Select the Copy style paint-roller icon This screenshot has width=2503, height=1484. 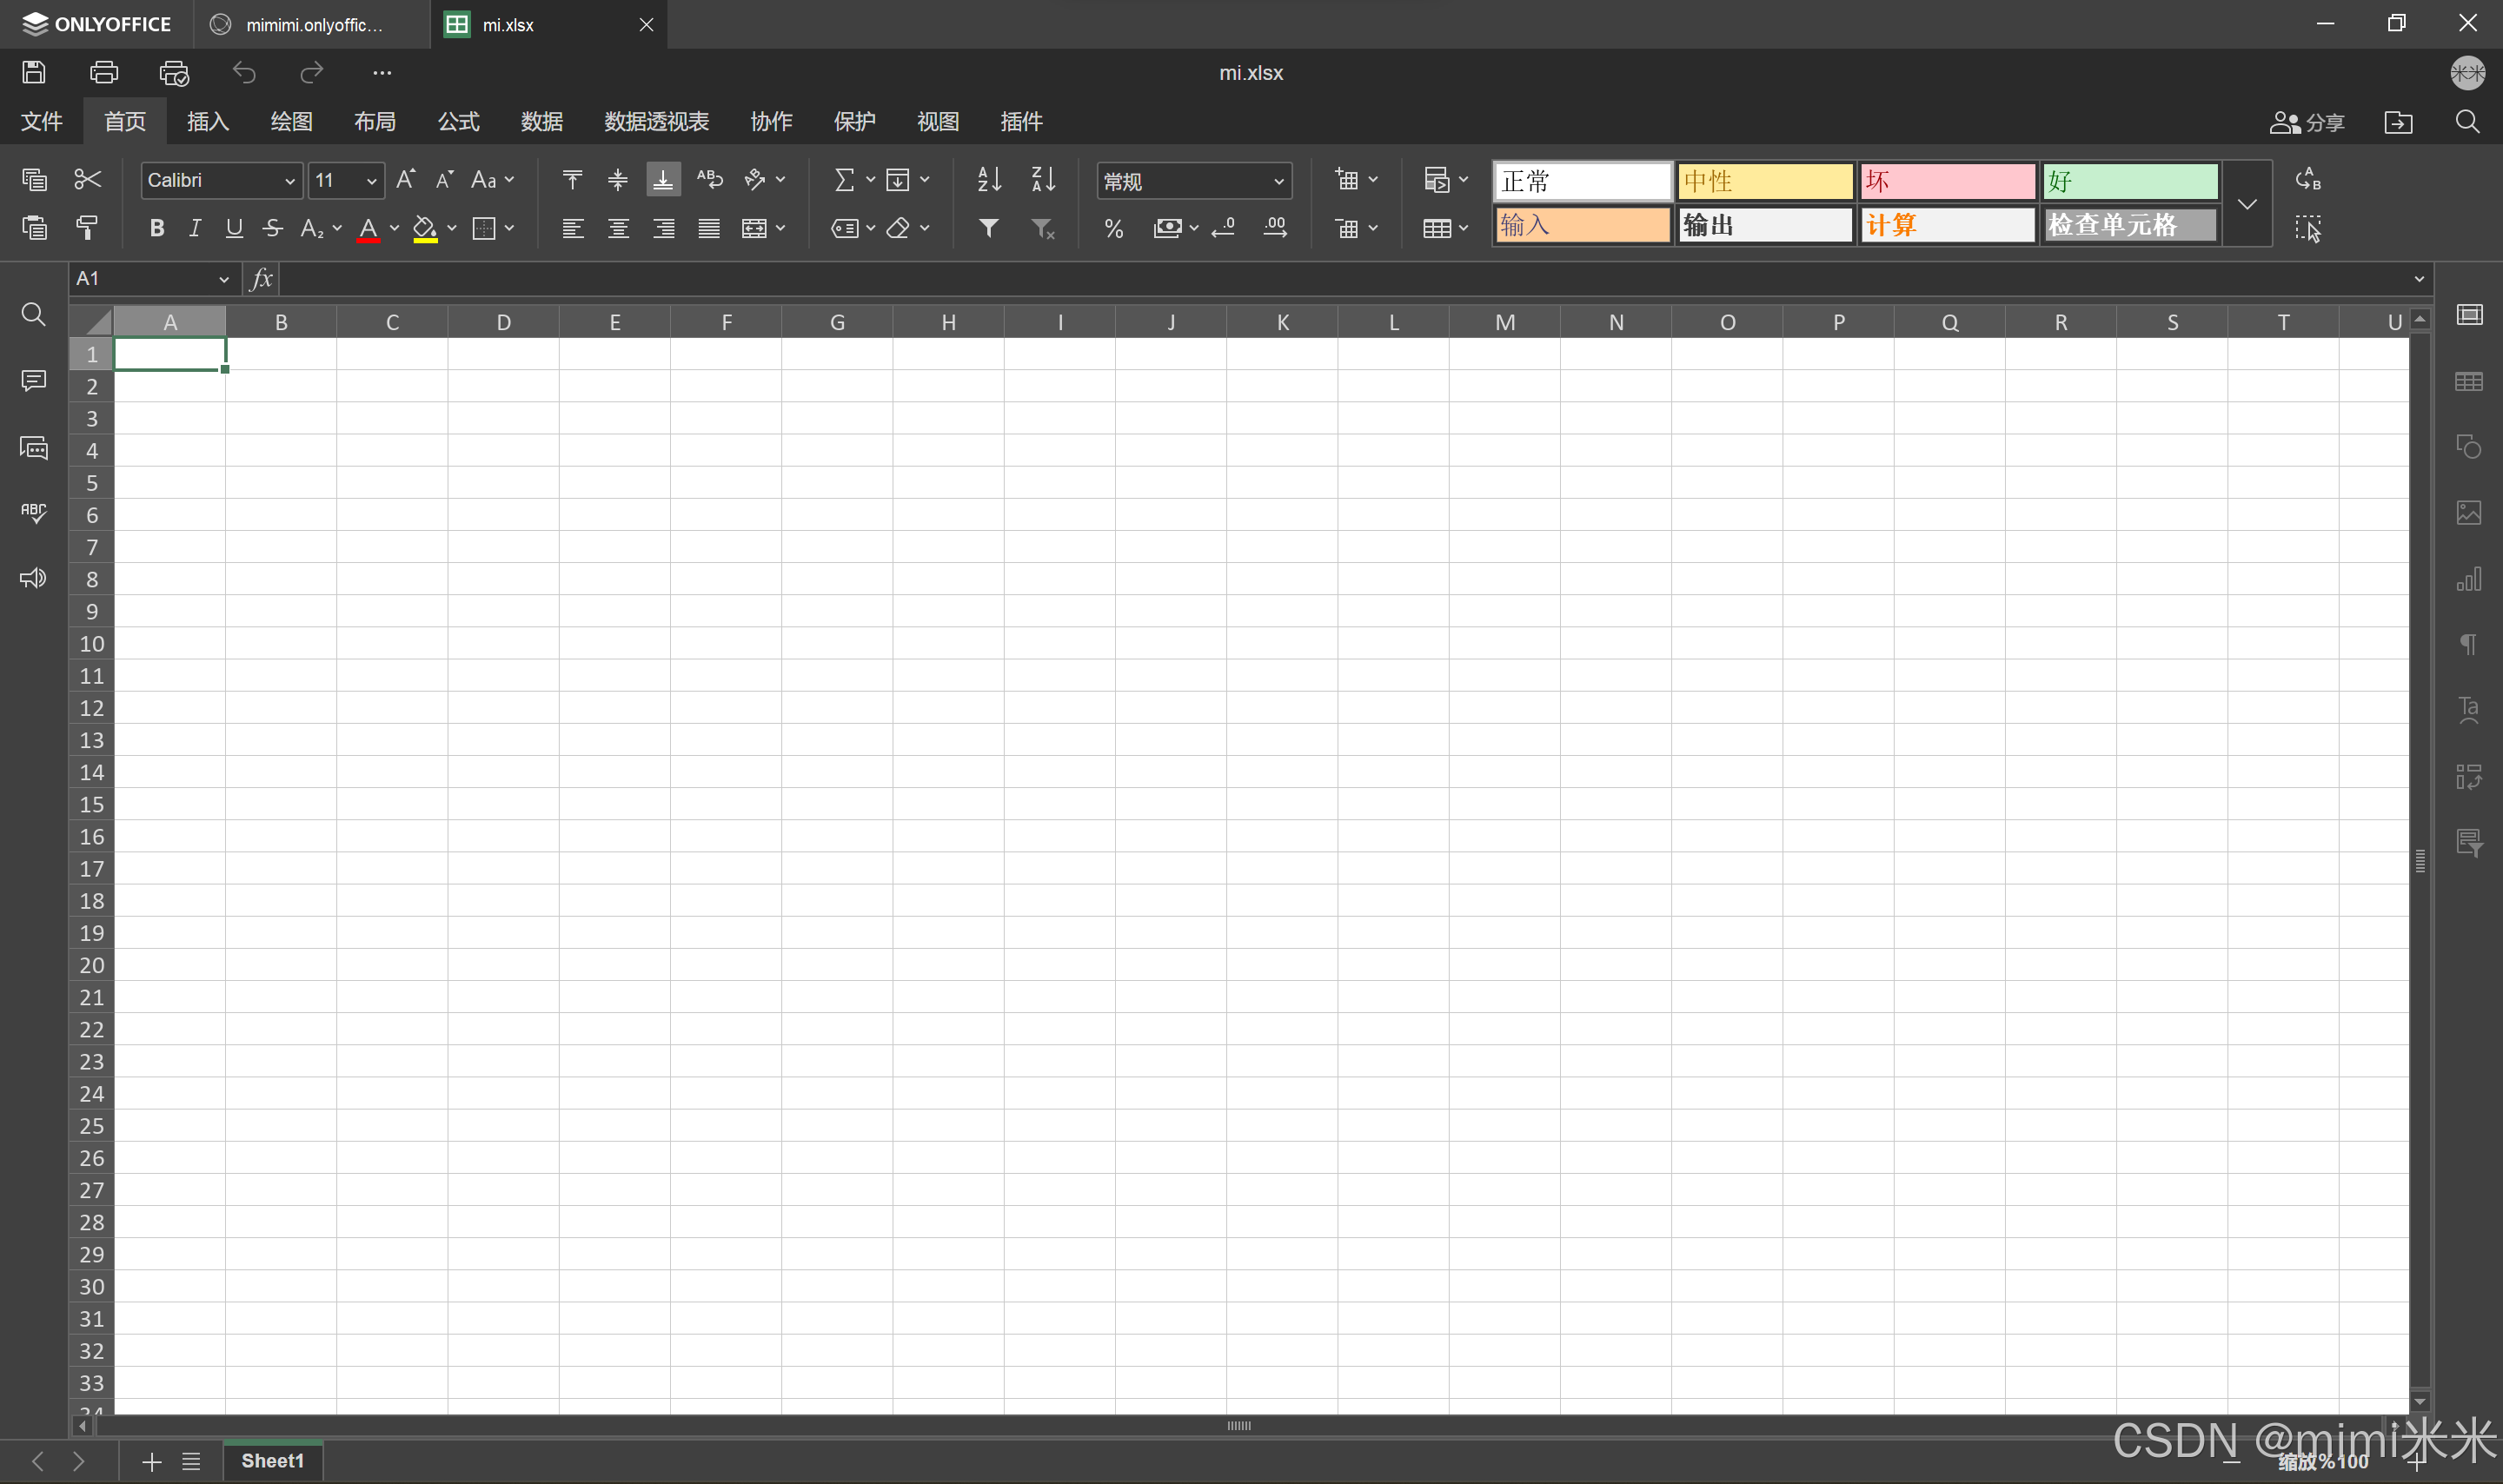[88, 228]
